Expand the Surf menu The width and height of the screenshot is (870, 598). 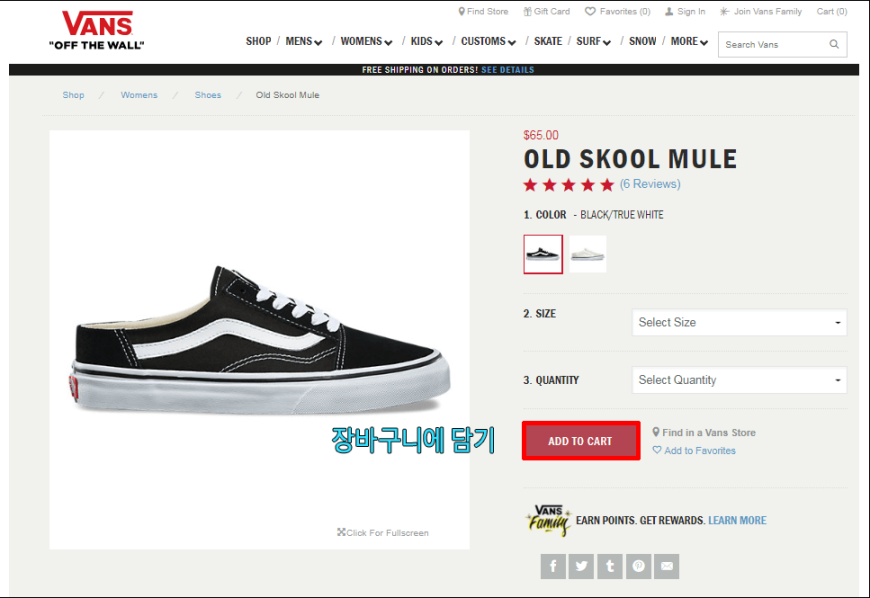[x=593, y=41]
